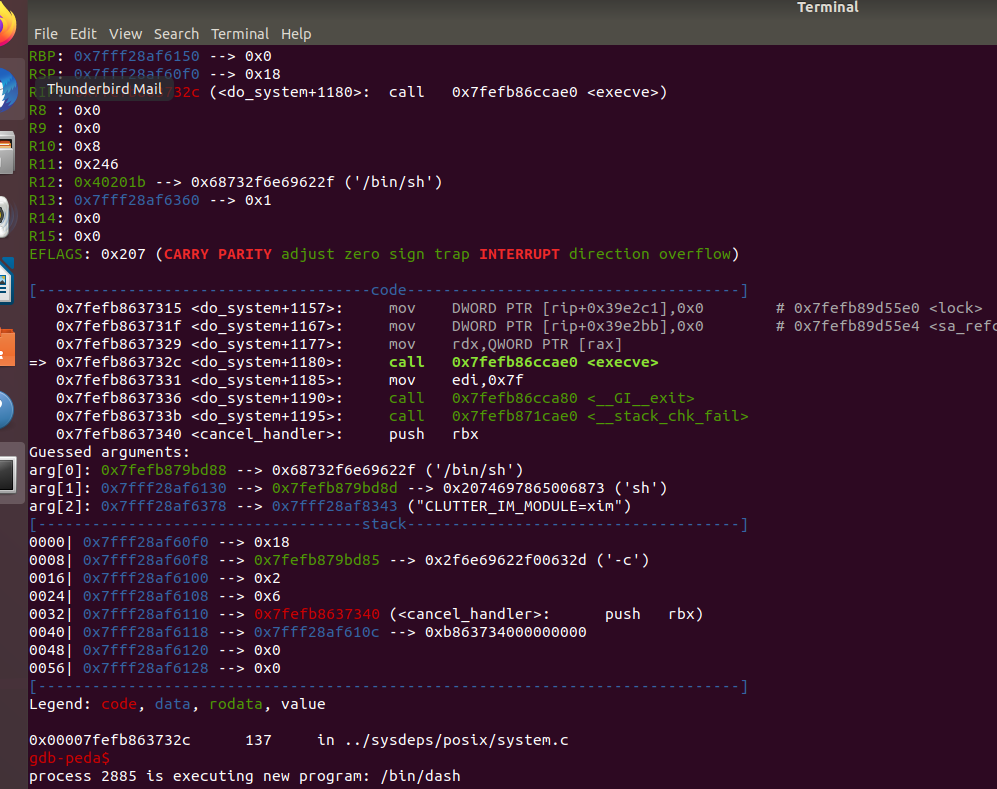Open the Edit menu
The width and height of the screenshot is (997, 789).
point(83,34)
